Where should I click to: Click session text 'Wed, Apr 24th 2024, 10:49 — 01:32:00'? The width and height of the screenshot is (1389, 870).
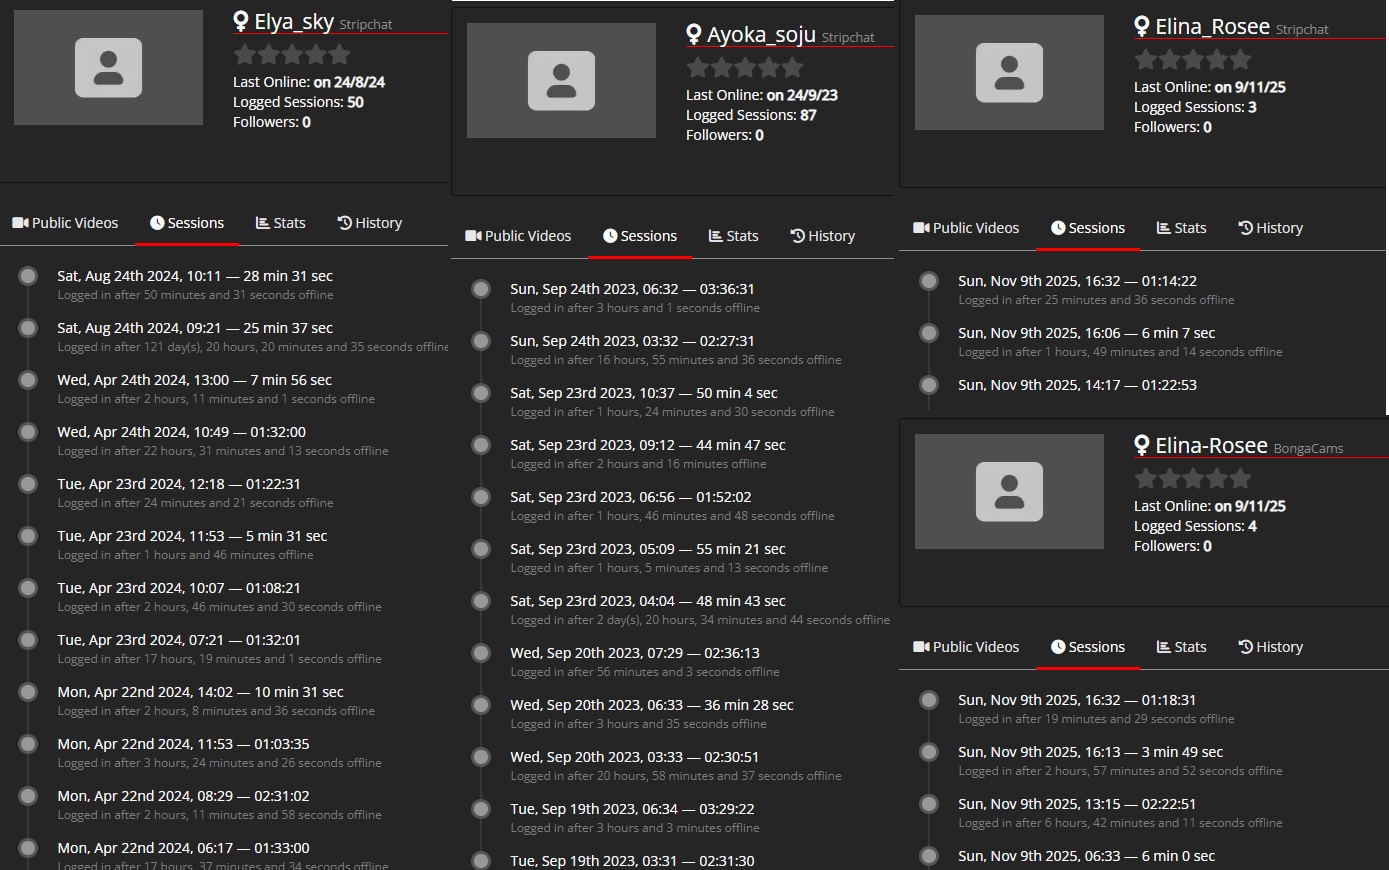pyautogui.click(x=182, y=432)
